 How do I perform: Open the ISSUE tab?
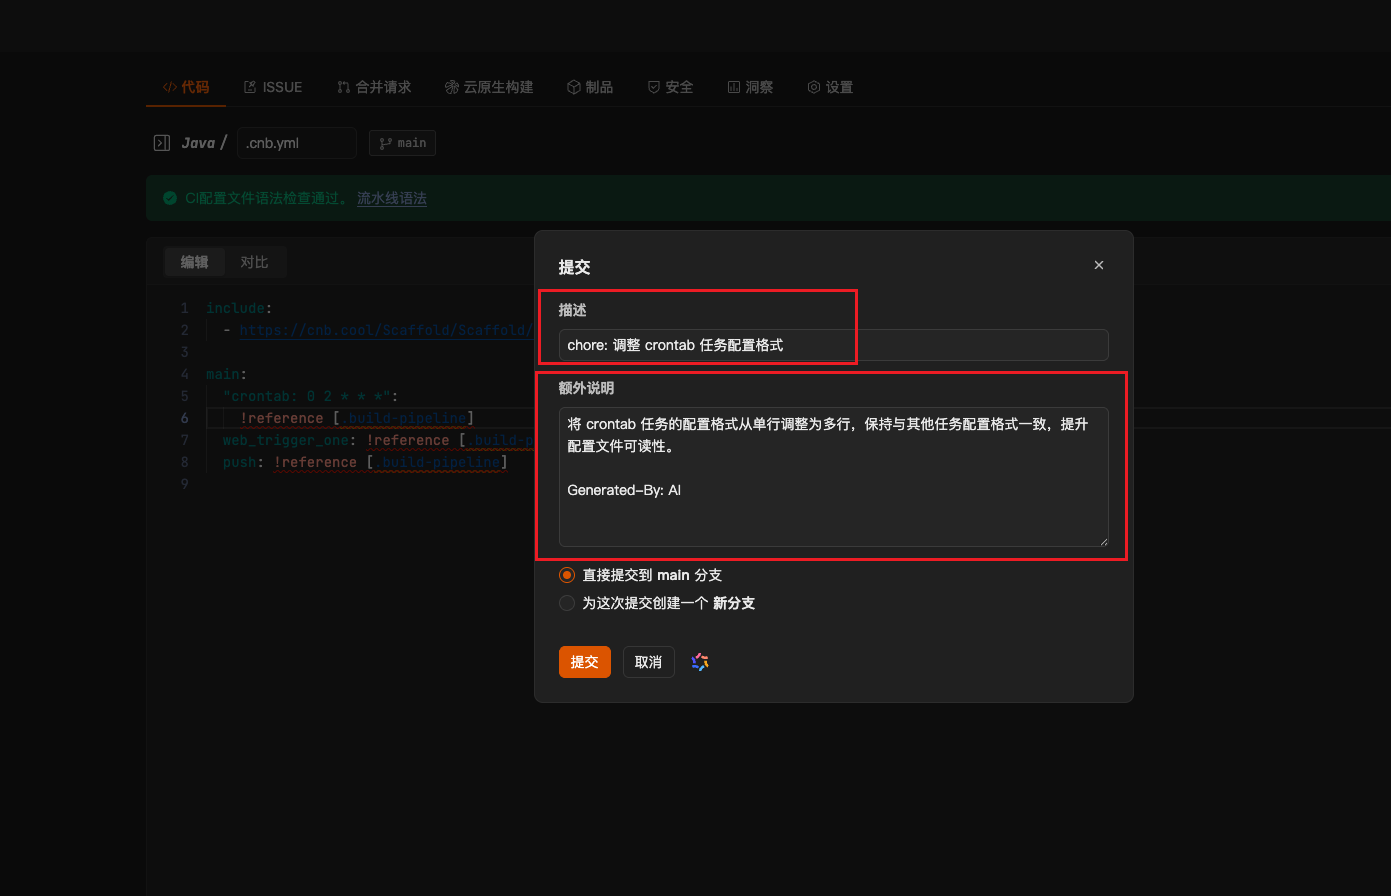click(273, 87)
